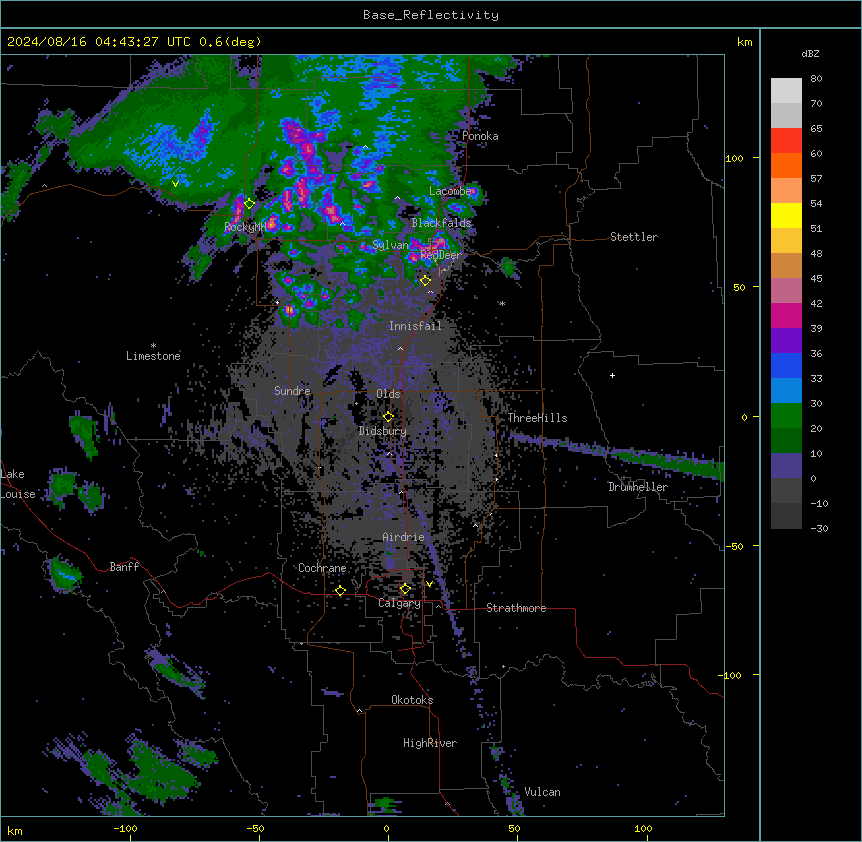This screenshot has height=842, width=862.
Task: Click the dBZ legend heading
Action: click(x=810, y=53)
